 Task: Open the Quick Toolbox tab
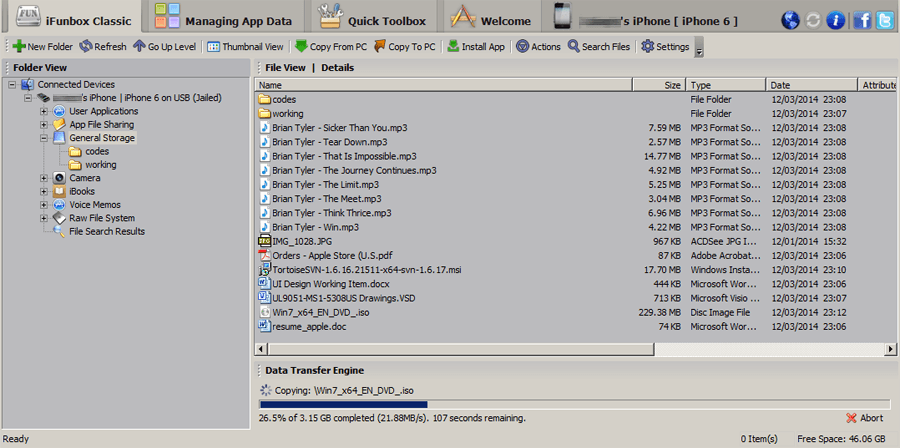click(373, 17)
